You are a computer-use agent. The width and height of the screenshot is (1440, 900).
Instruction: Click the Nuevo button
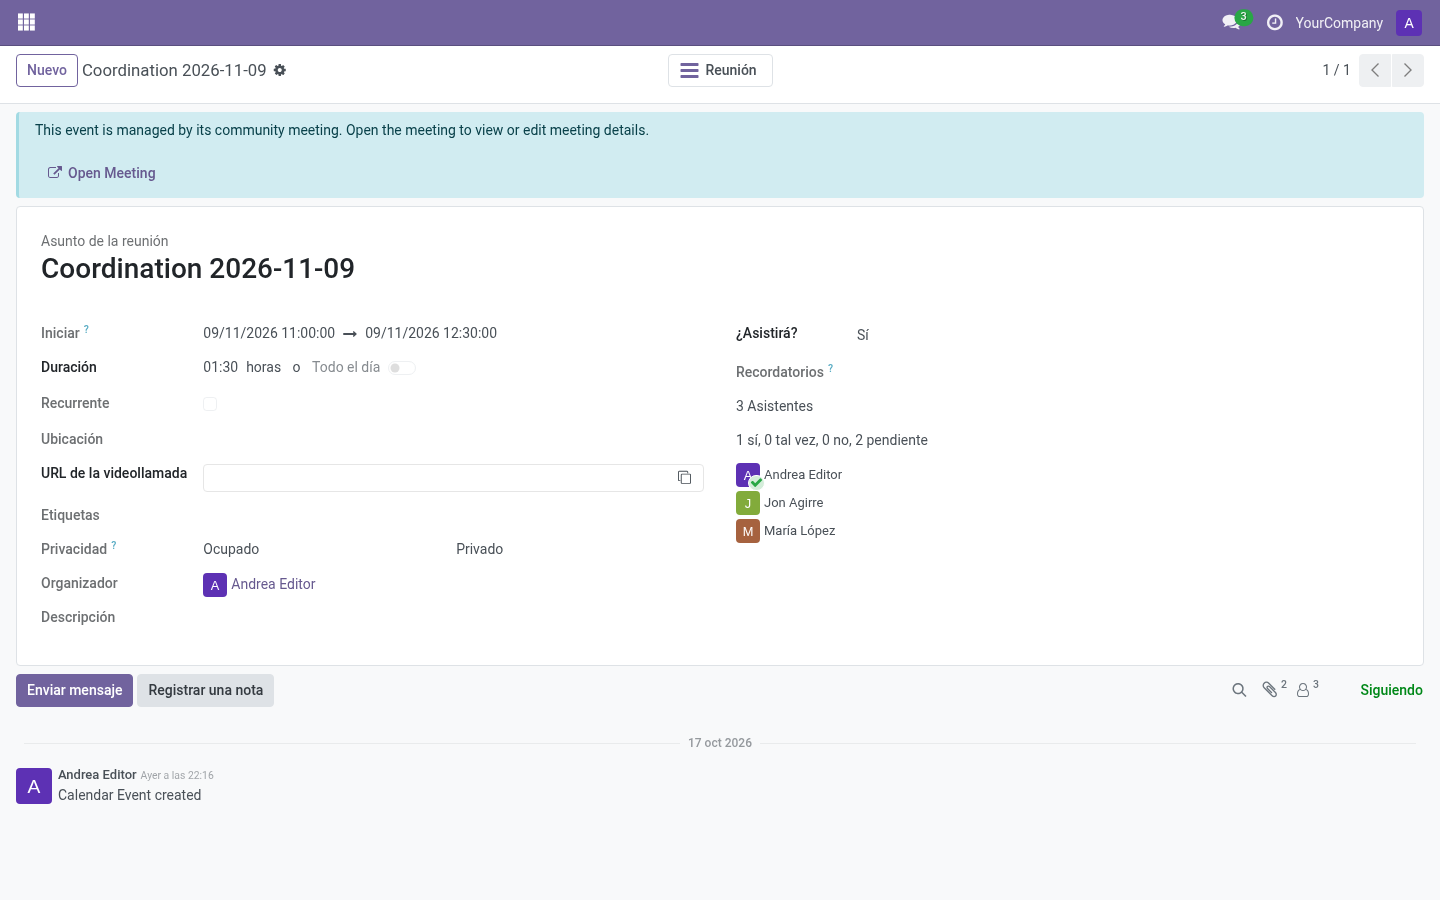pyautogui.click(x=47, y=70)
